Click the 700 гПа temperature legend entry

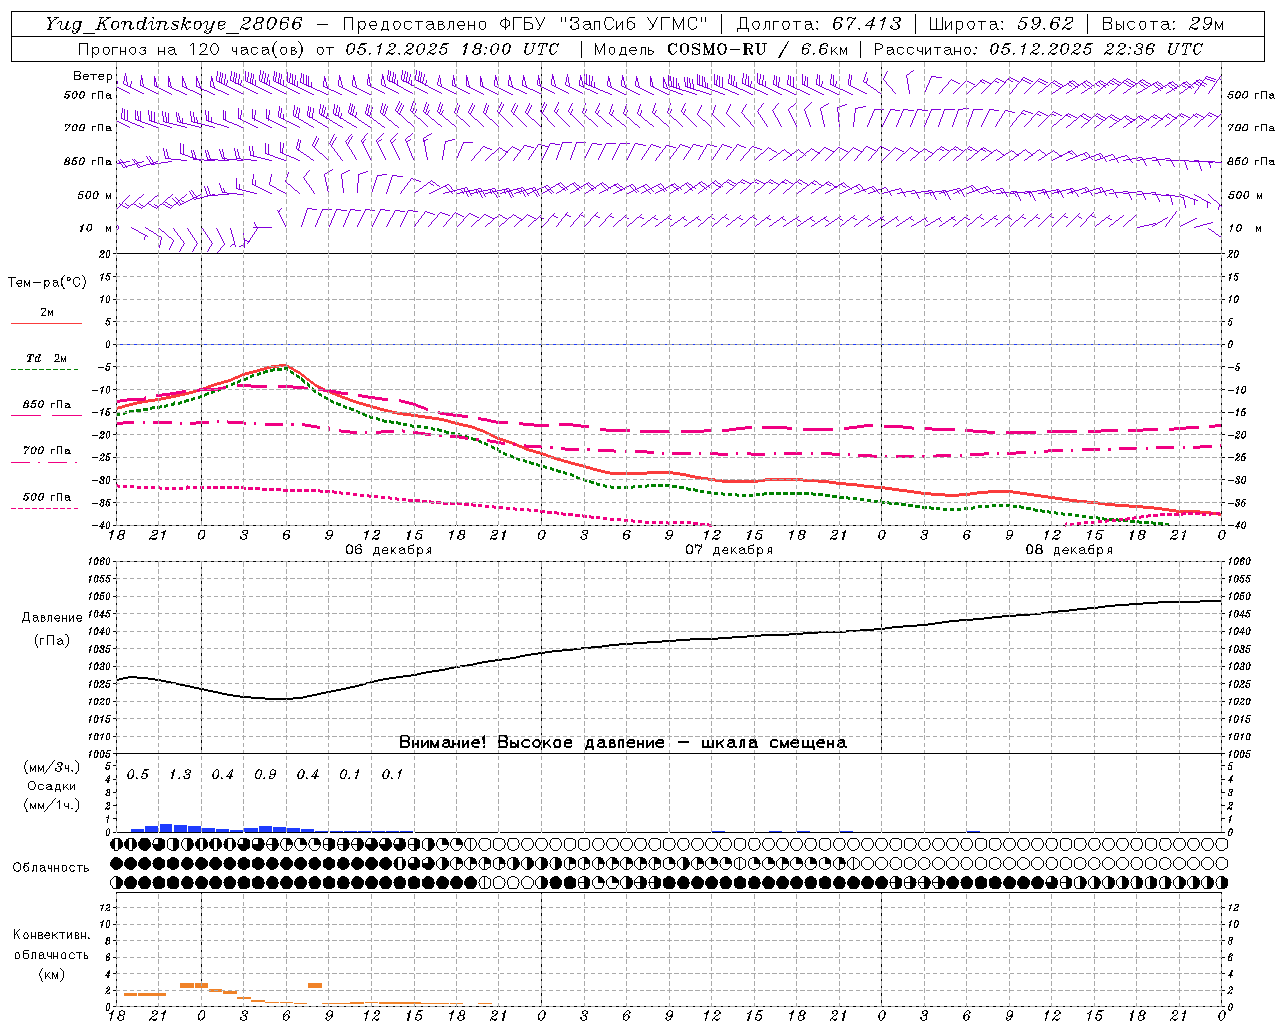point(46,451)
